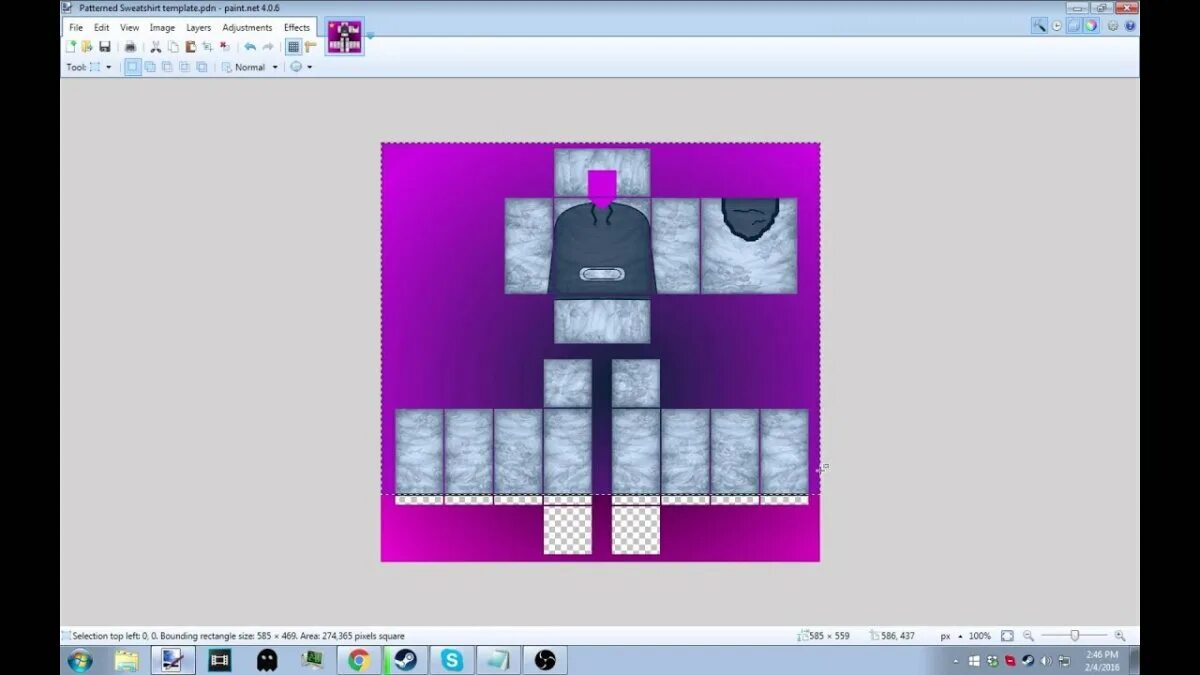Screen dimensions: 1200x675
Task: Toggle the Tools window icon
Action: (1040, 26)
